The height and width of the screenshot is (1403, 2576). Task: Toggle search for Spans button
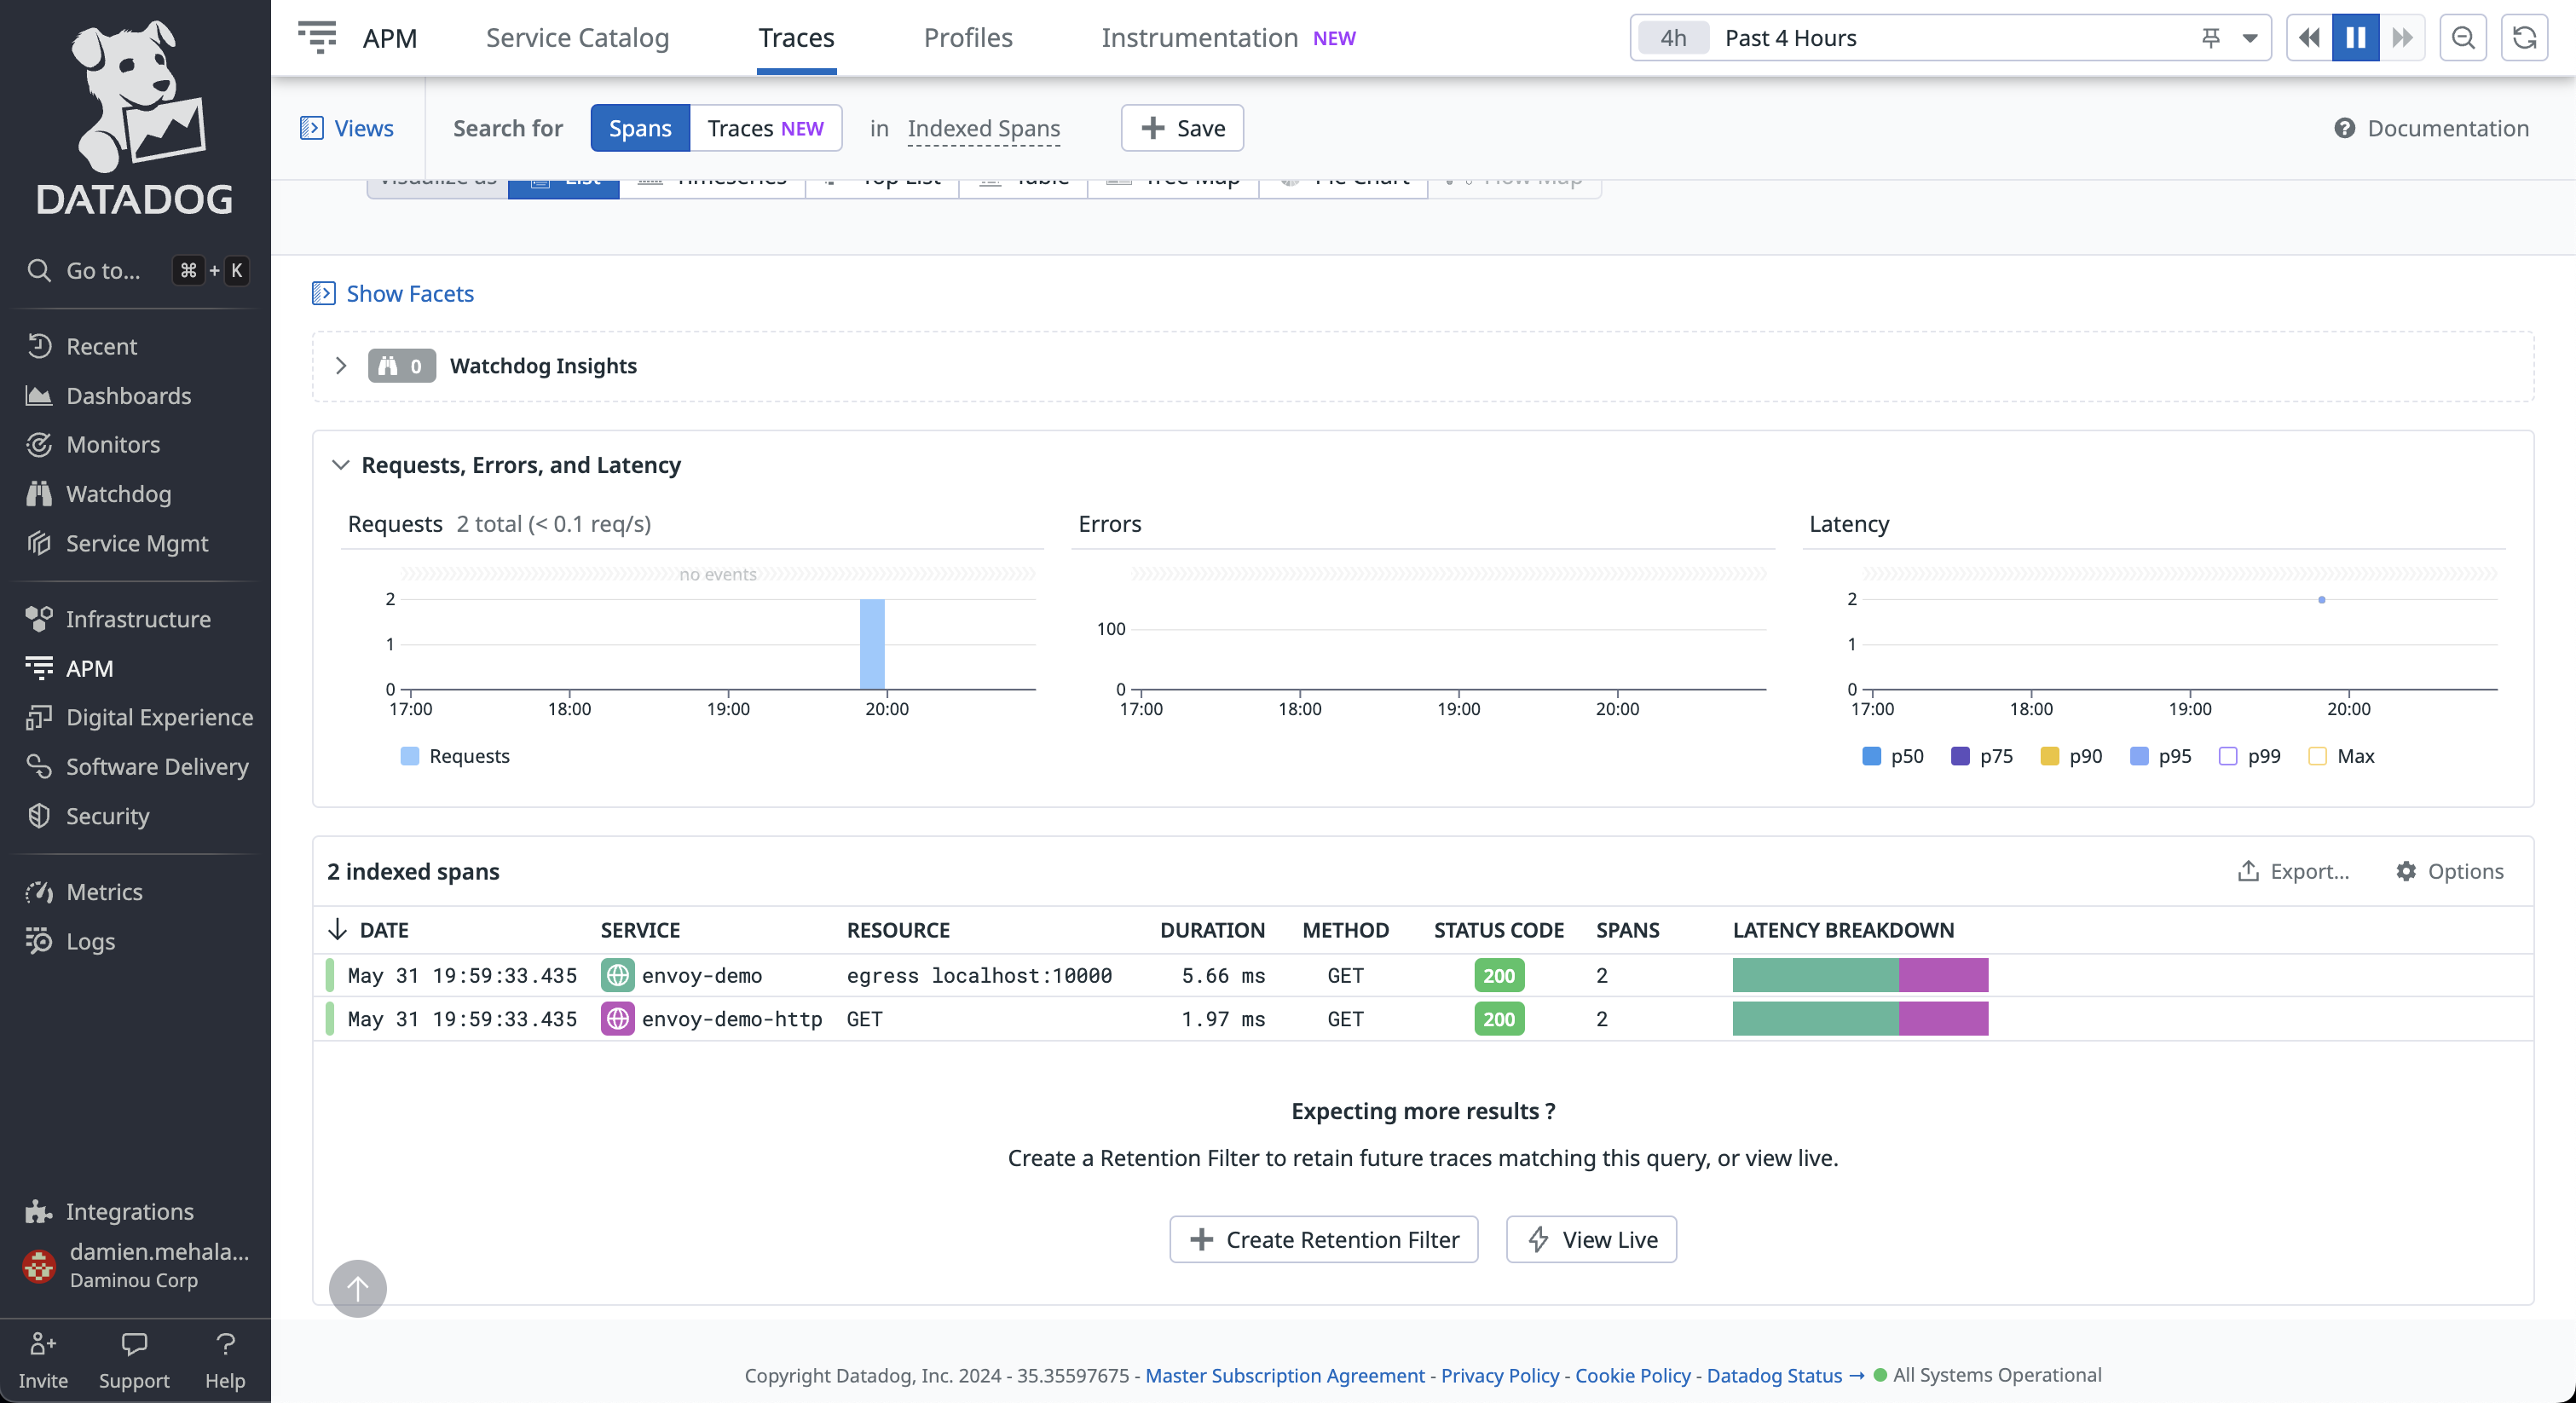(x=639, y=126)
